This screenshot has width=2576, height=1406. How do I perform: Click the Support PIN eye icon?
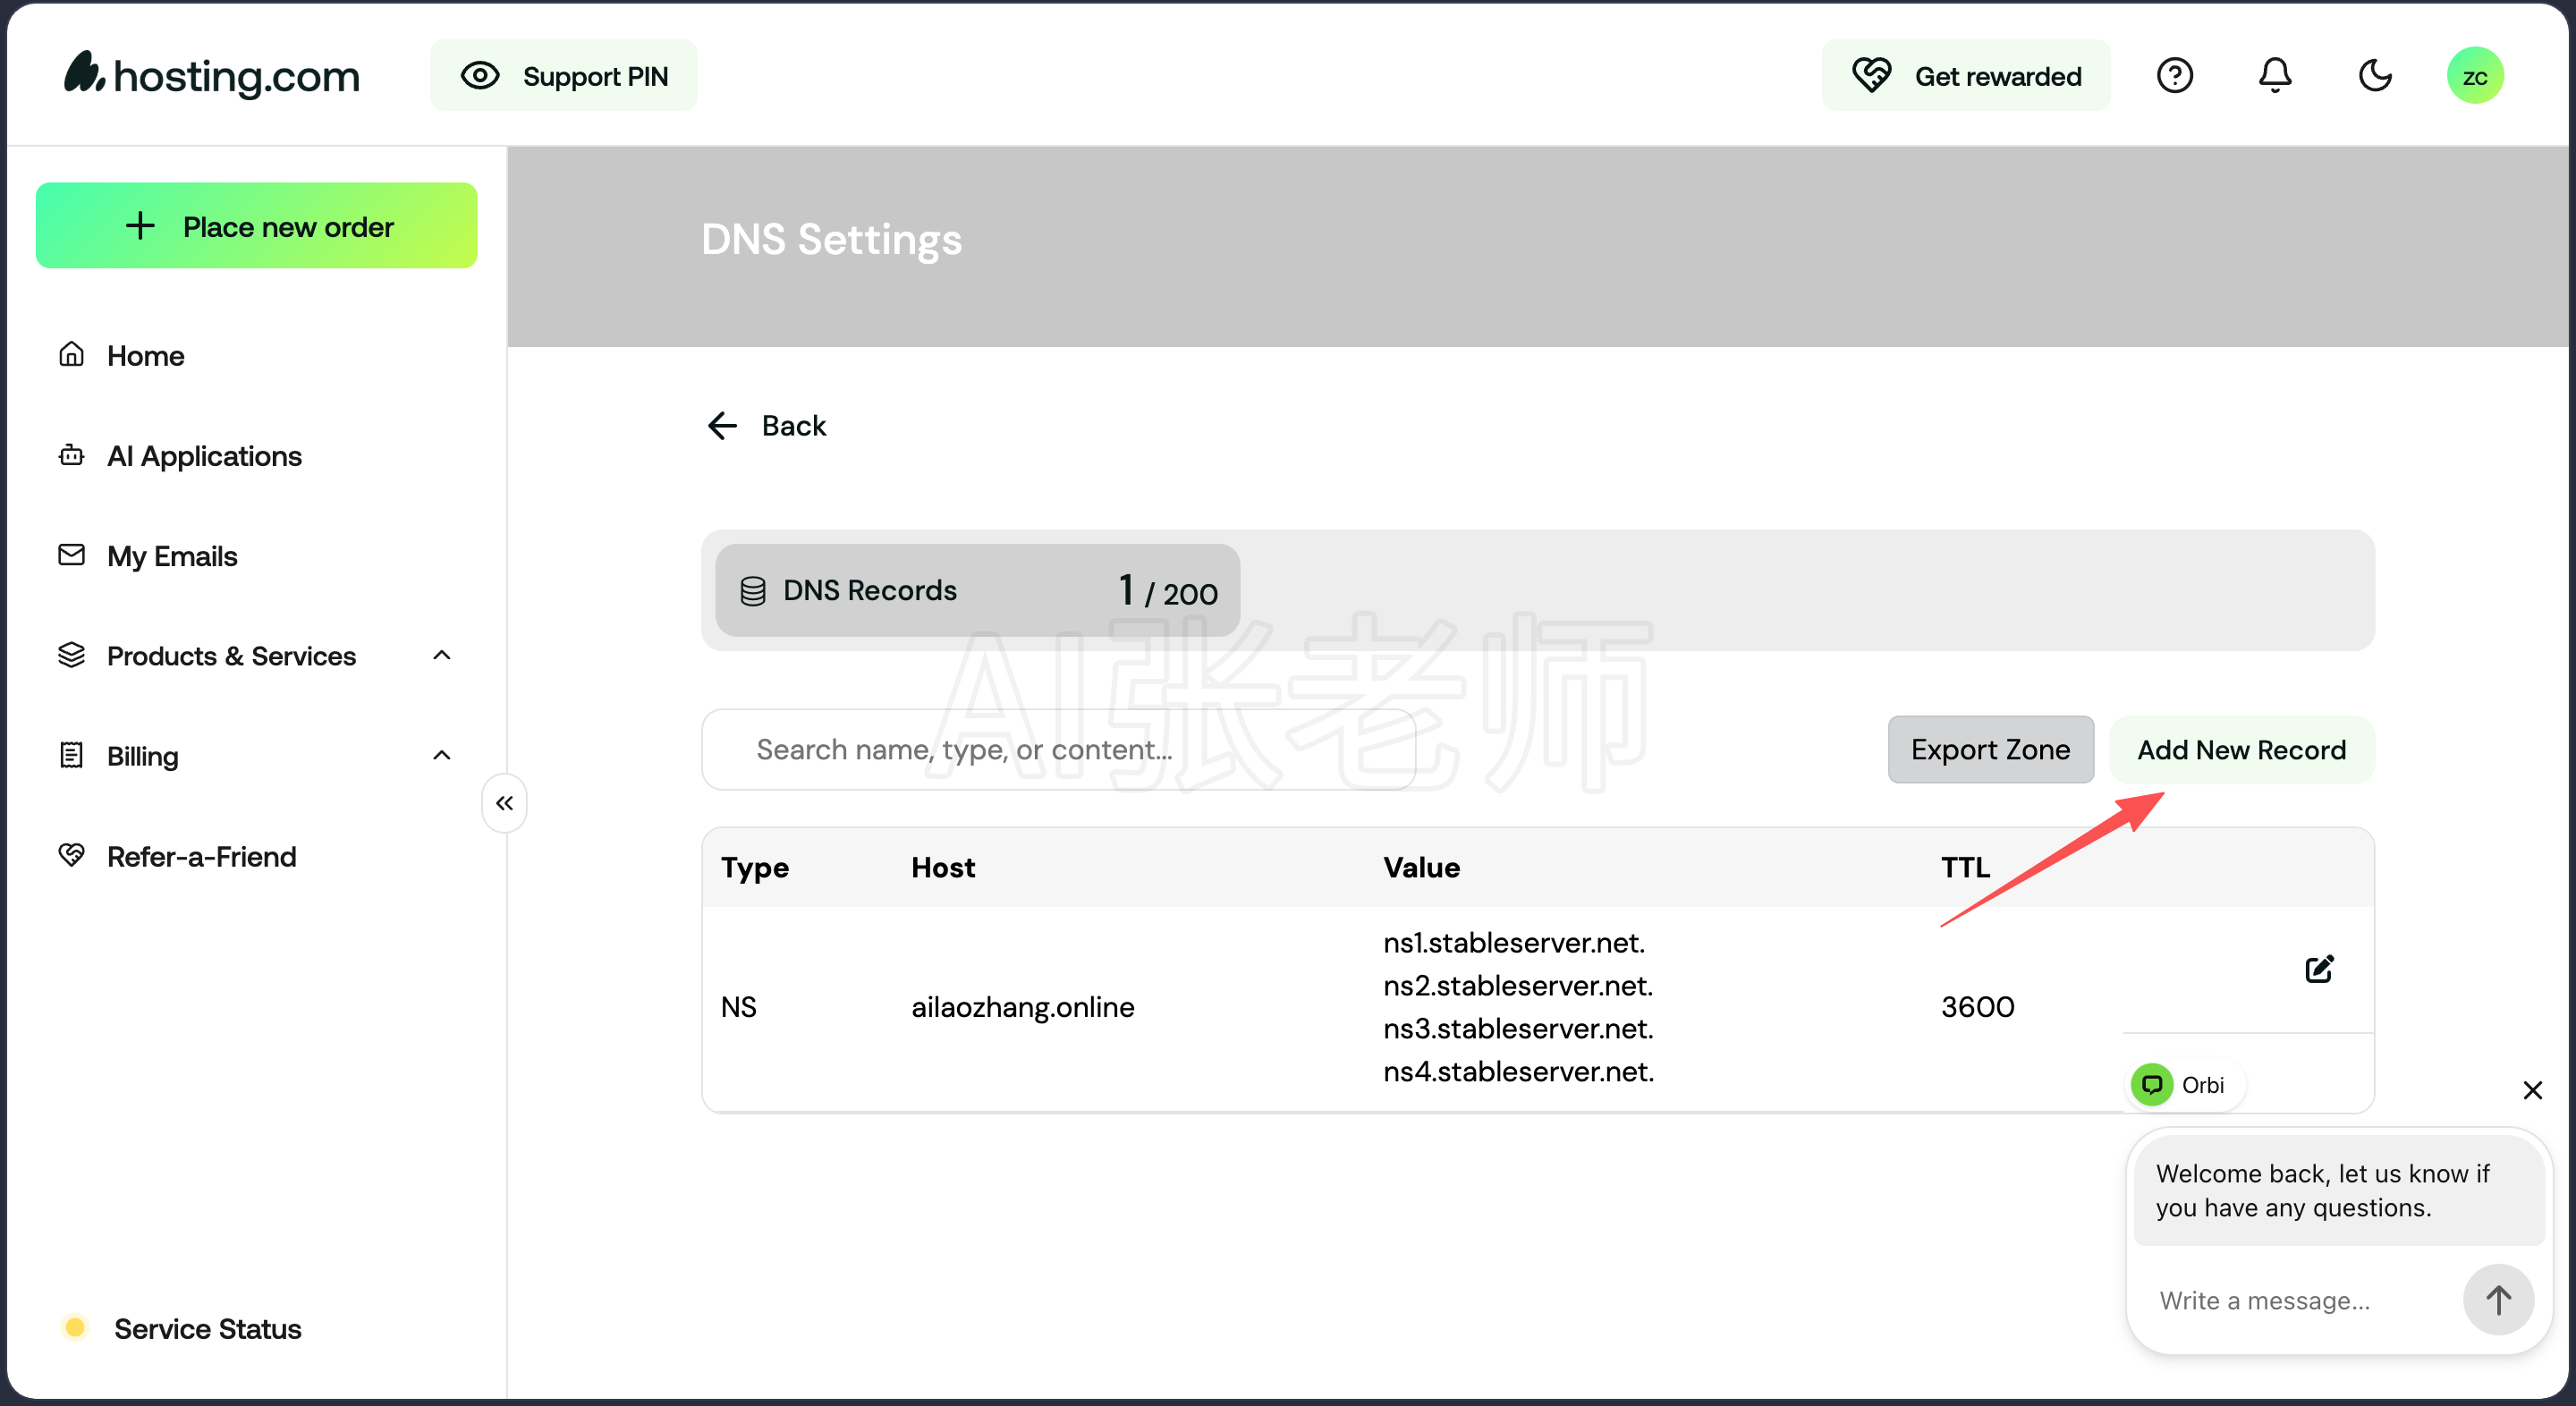(480, 76)
